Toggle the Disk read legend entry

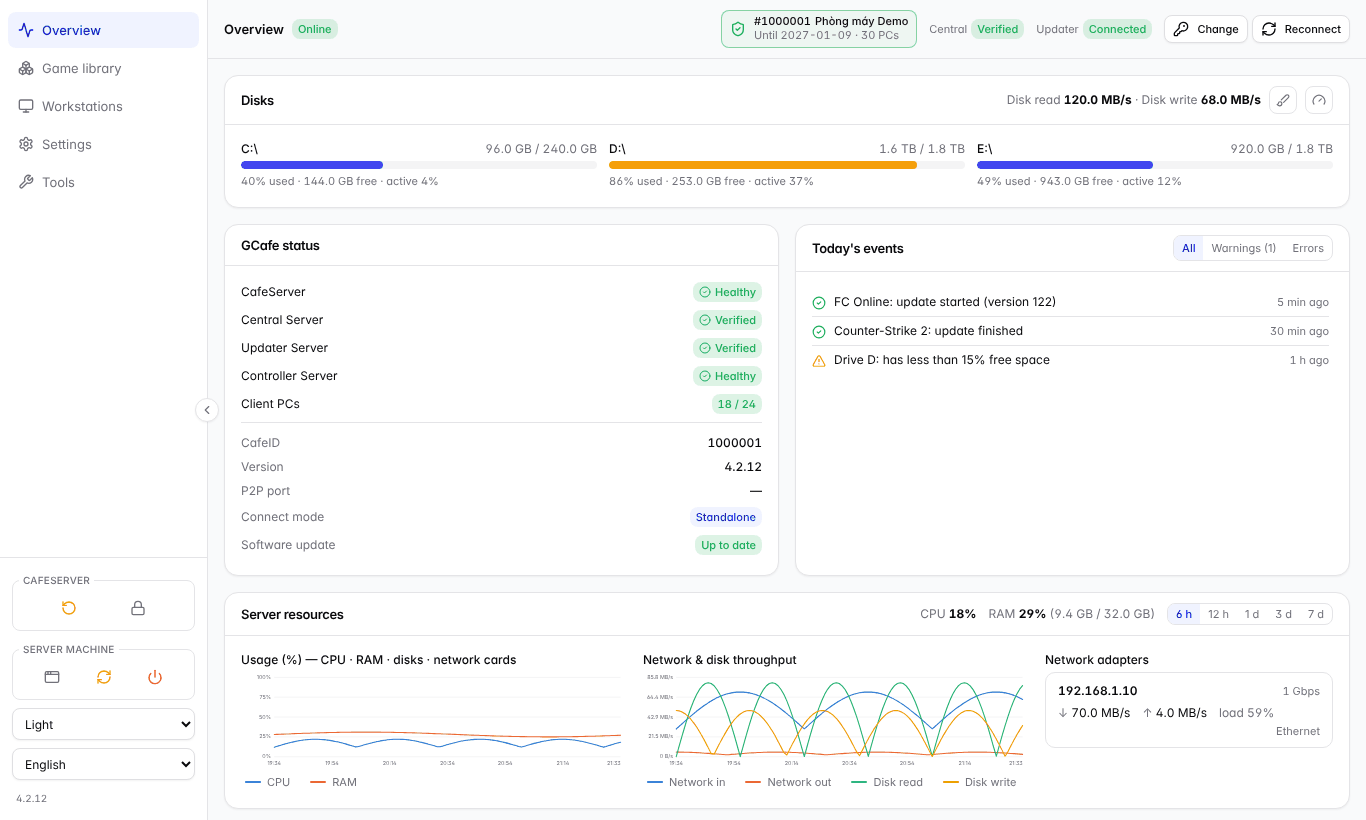click(x=886, y=782)
